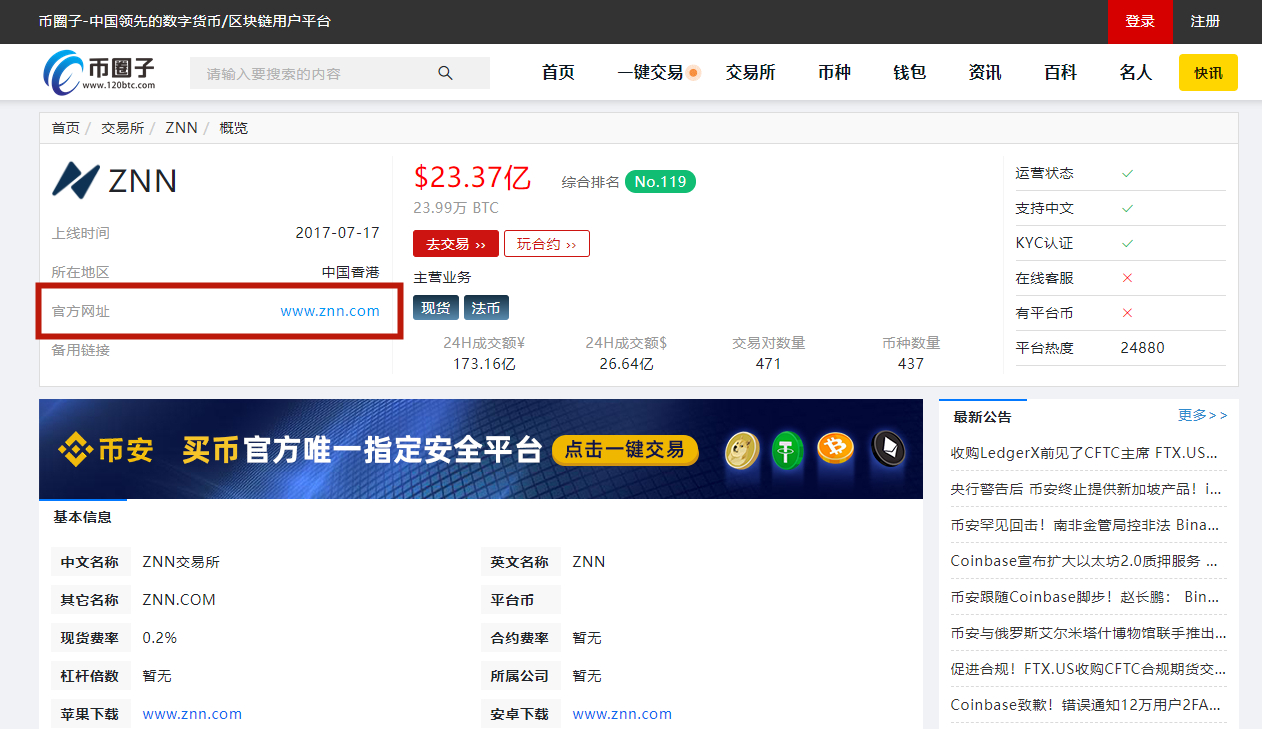
Task: Click ZNN in the breadcrumb
Action: tap(181, 128)
